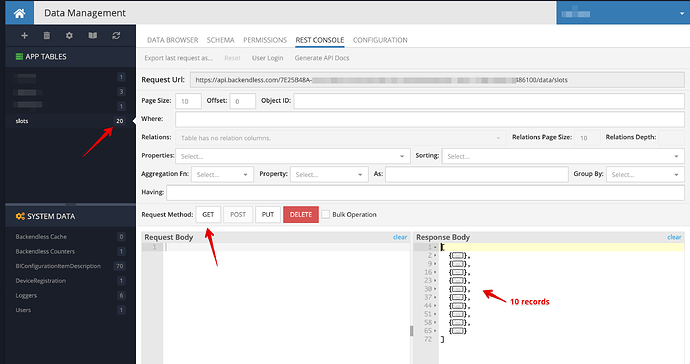Click the Reset link
Viewport: 690px width, 364px height.
[232, 58]
